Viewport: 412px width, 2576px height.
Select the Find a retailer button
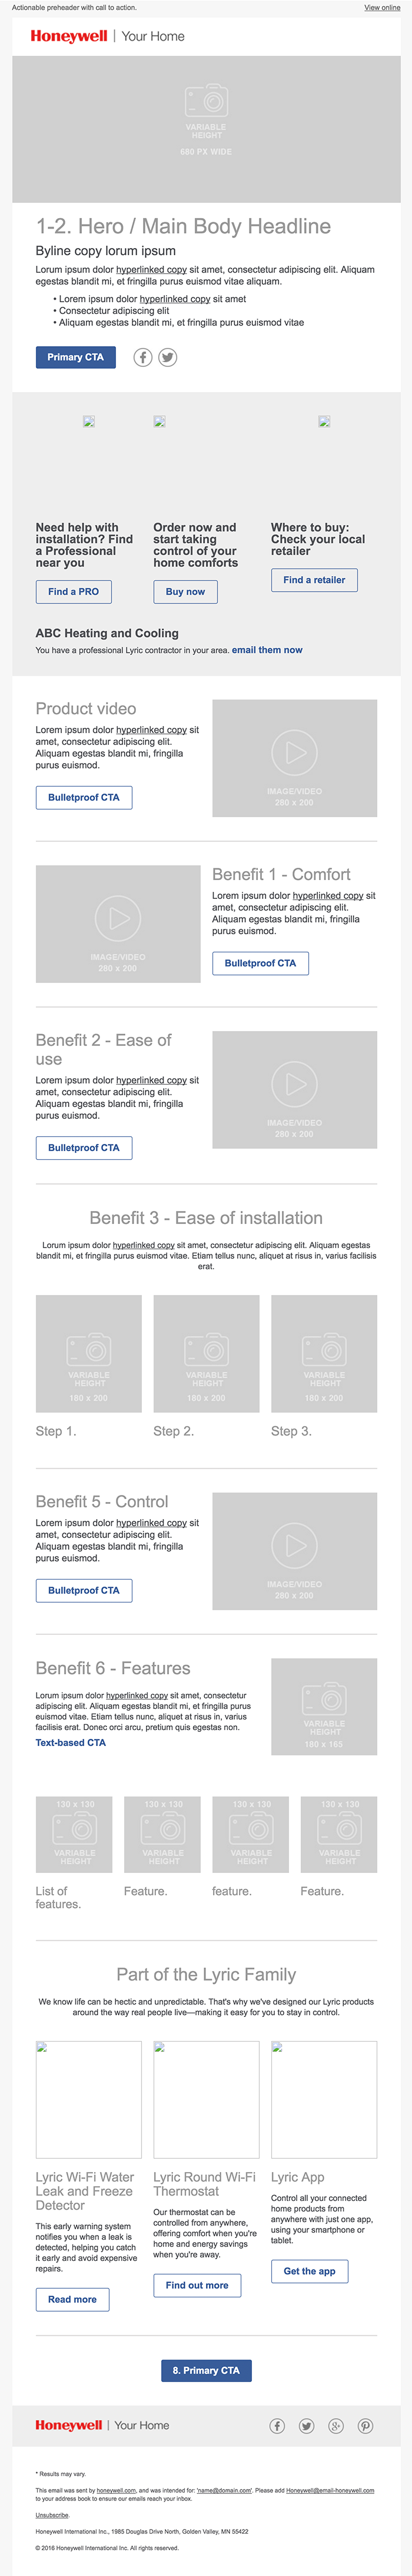click(x=314, y=580)
